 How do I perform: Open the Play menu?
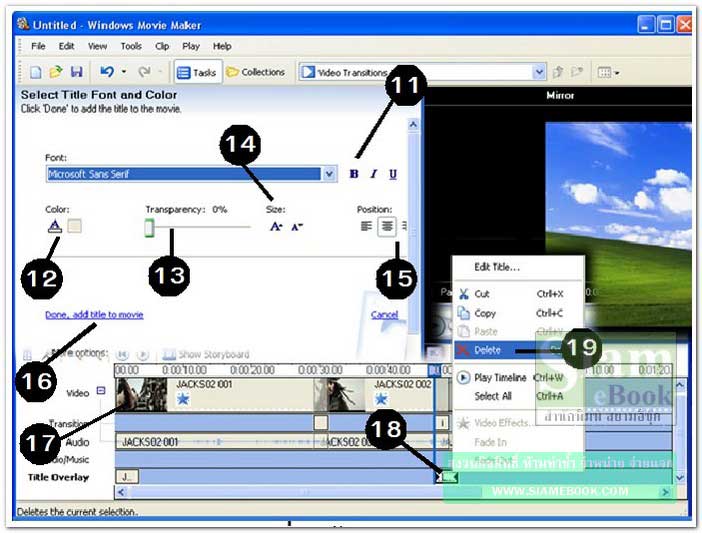[191, 46]
